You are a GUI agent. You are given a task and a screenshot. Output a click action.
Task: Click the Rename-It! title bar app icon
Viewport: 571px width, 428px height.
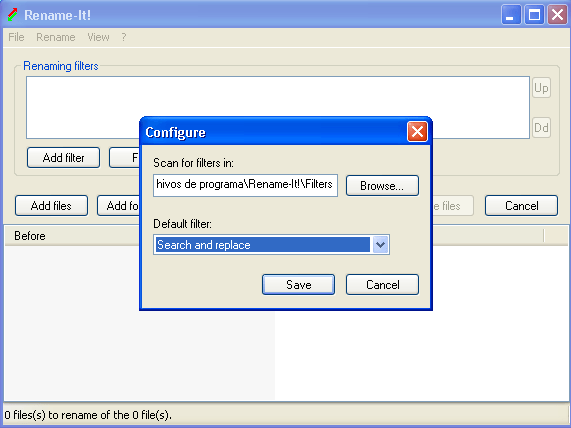coord(12,15)
